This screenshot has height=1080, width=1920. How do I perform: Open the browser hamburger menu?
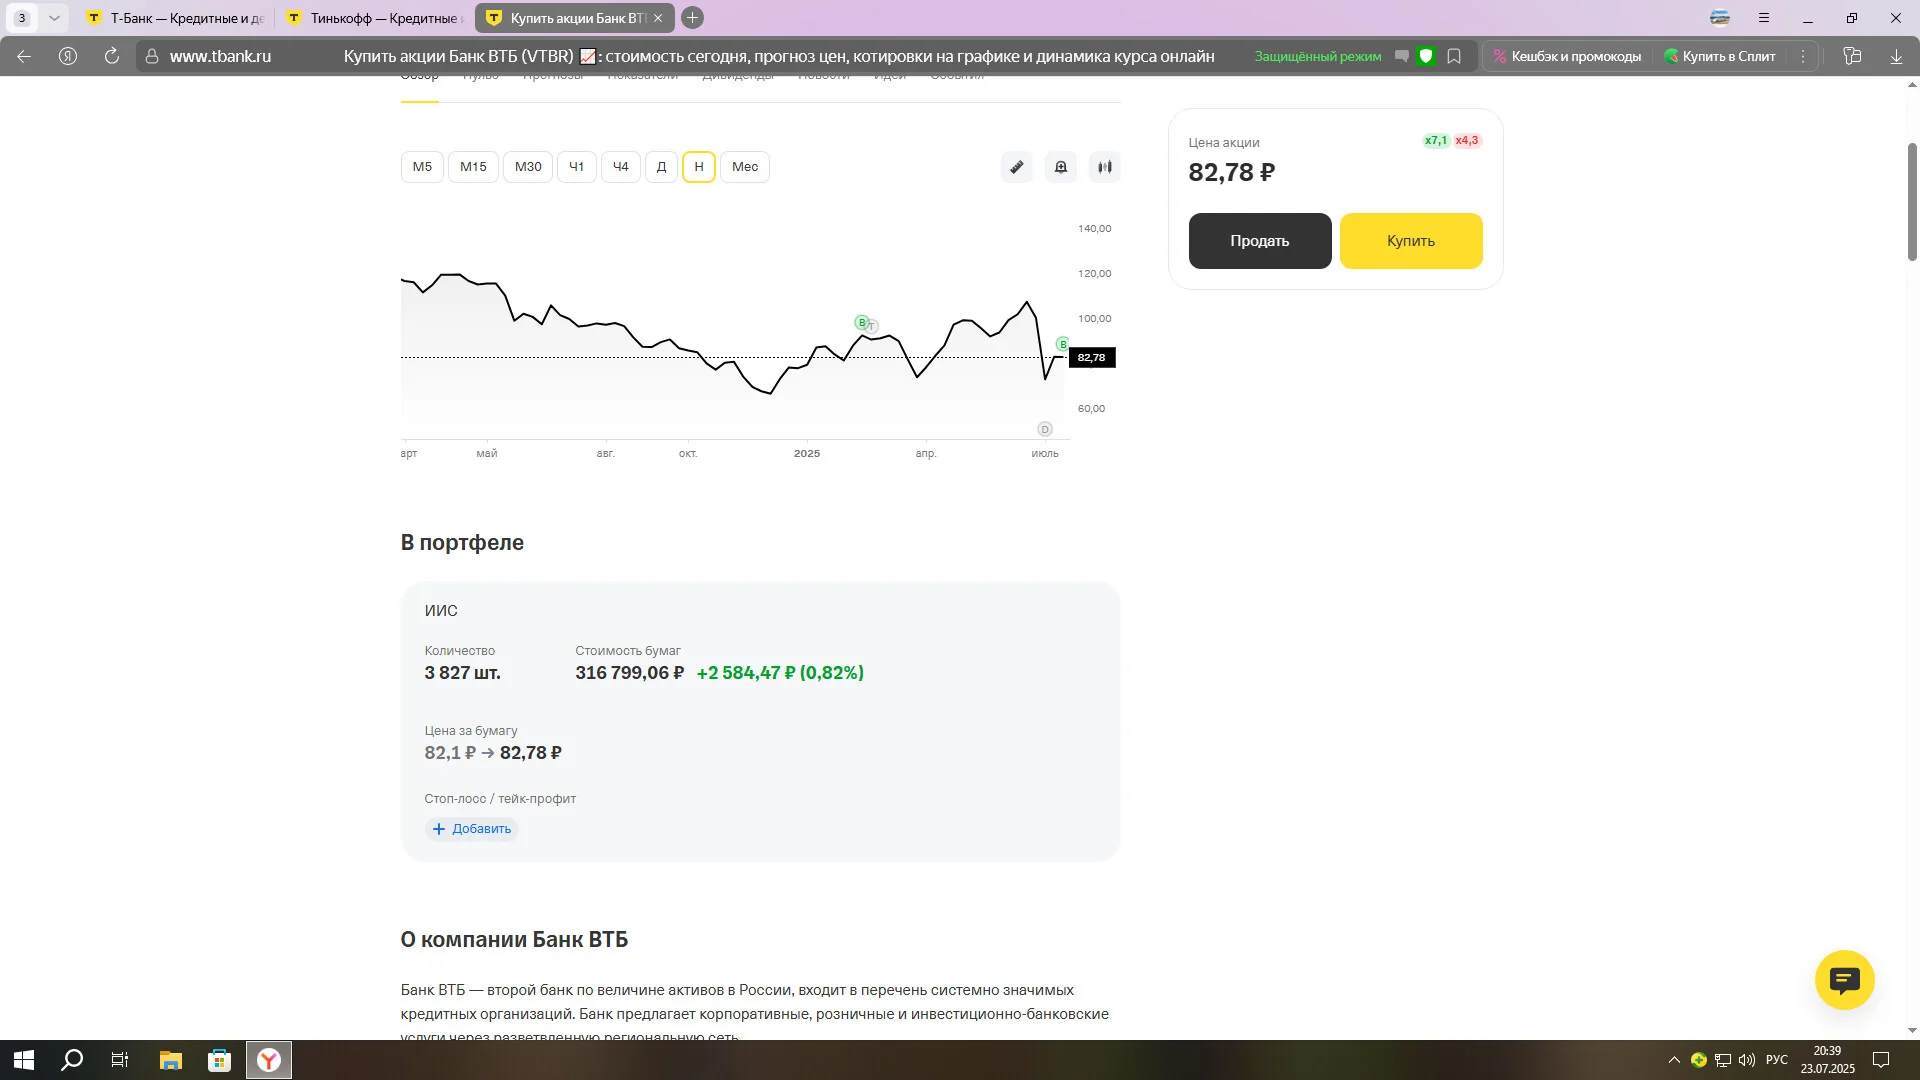(x=1764, y=18)
